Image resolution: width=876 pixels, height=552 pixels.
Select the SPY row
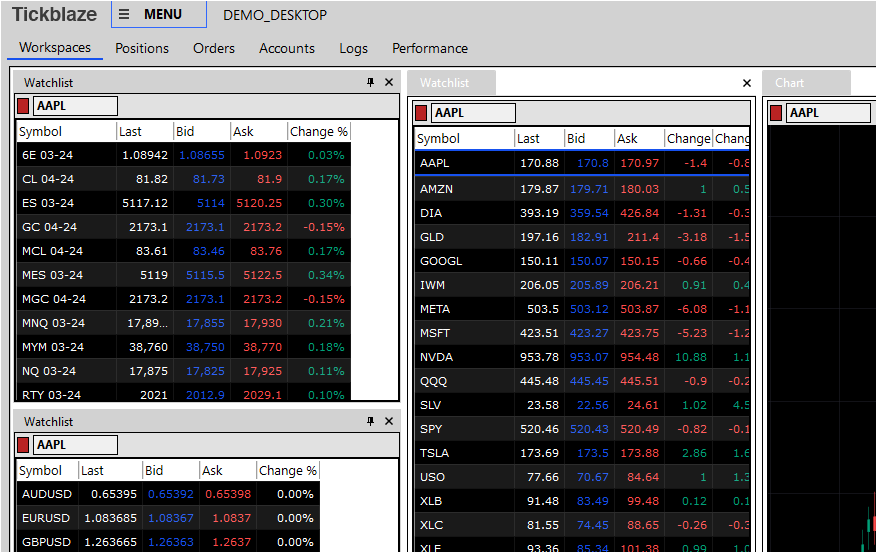tap(582, 429)
